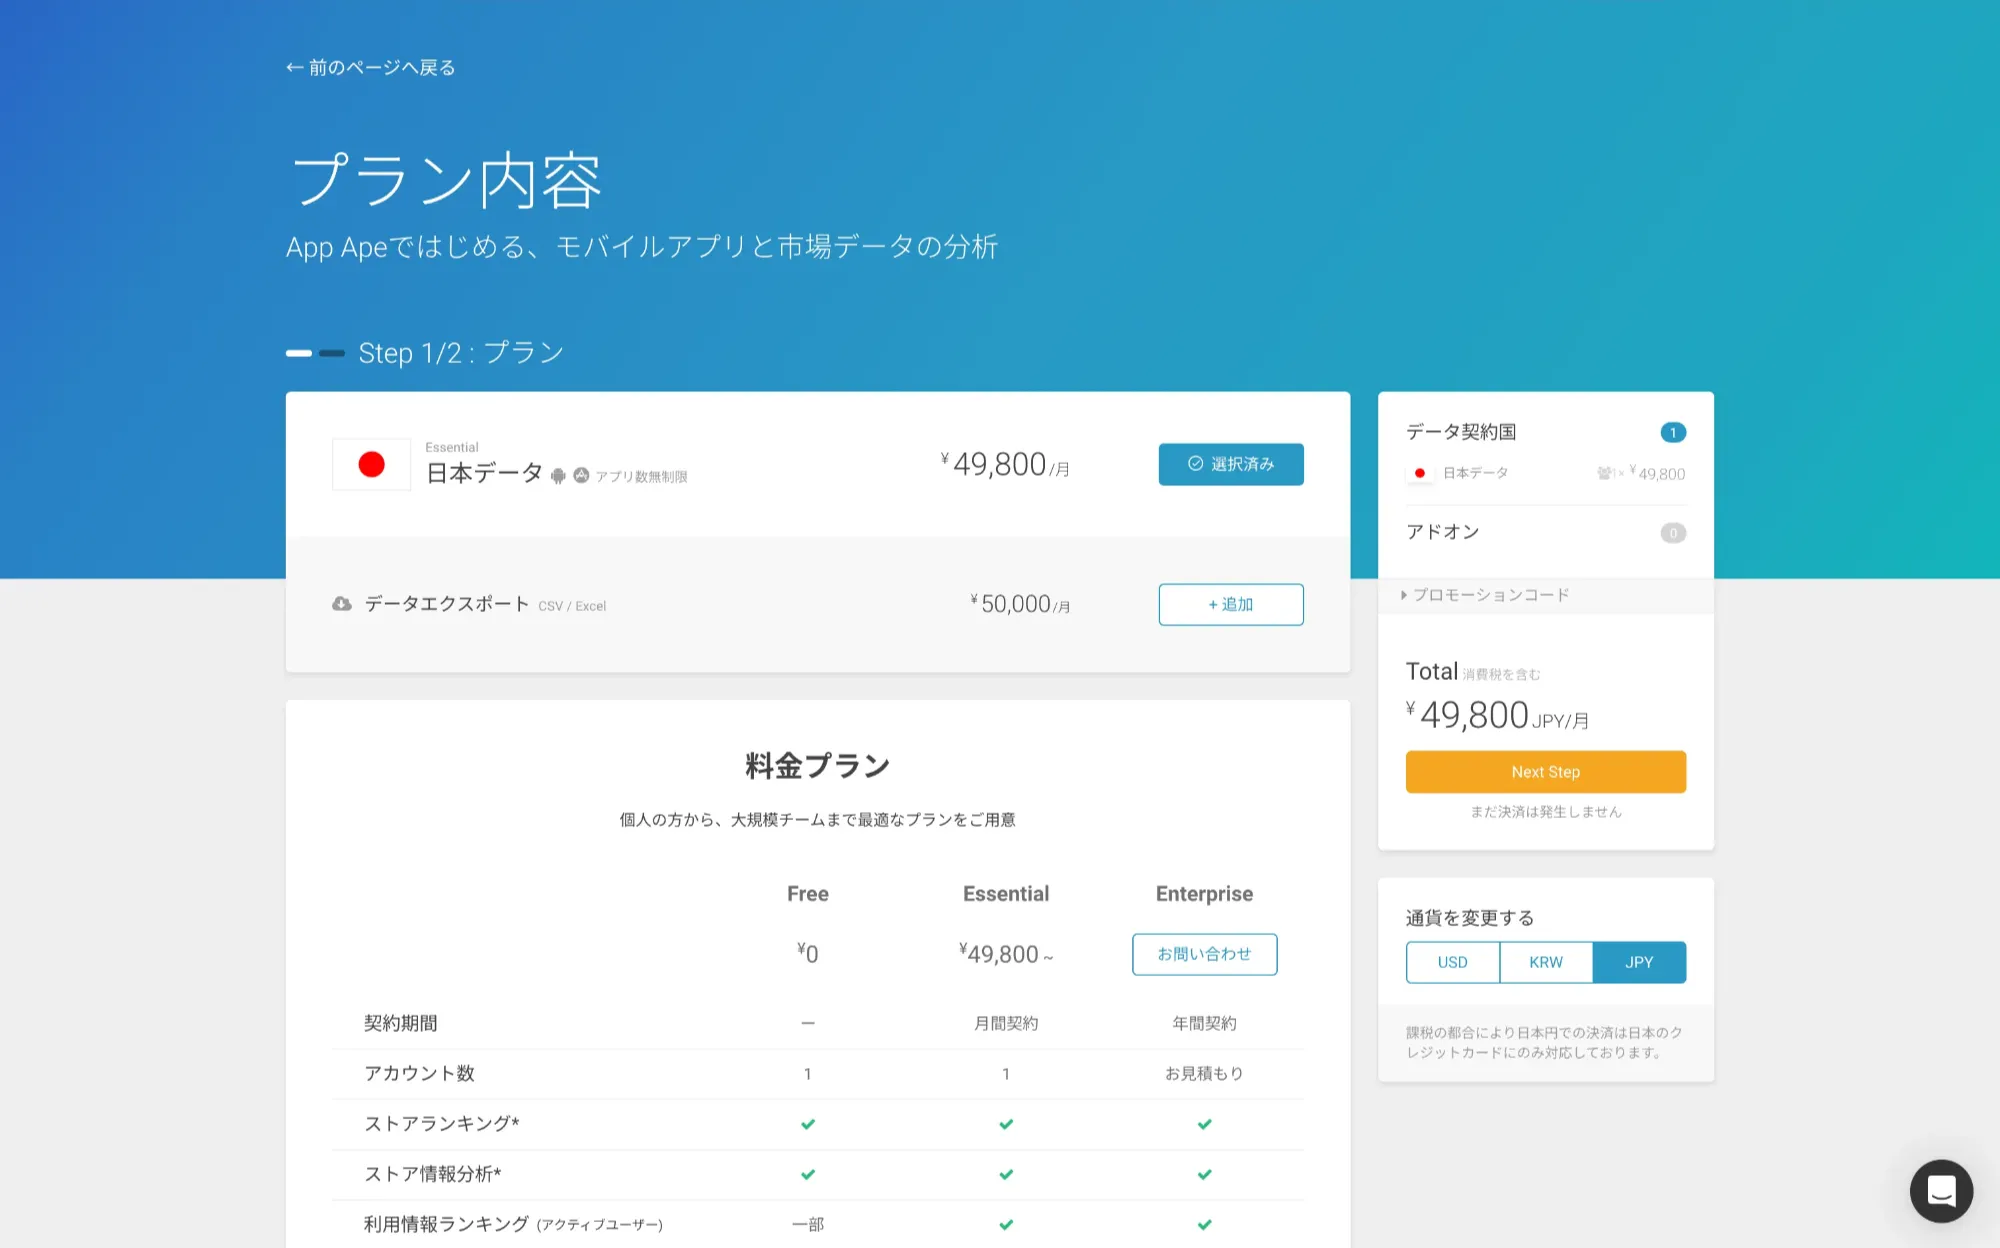Click the App Store icon beside 日本データ
The image size is (2000, 1248).
[581, 476]
